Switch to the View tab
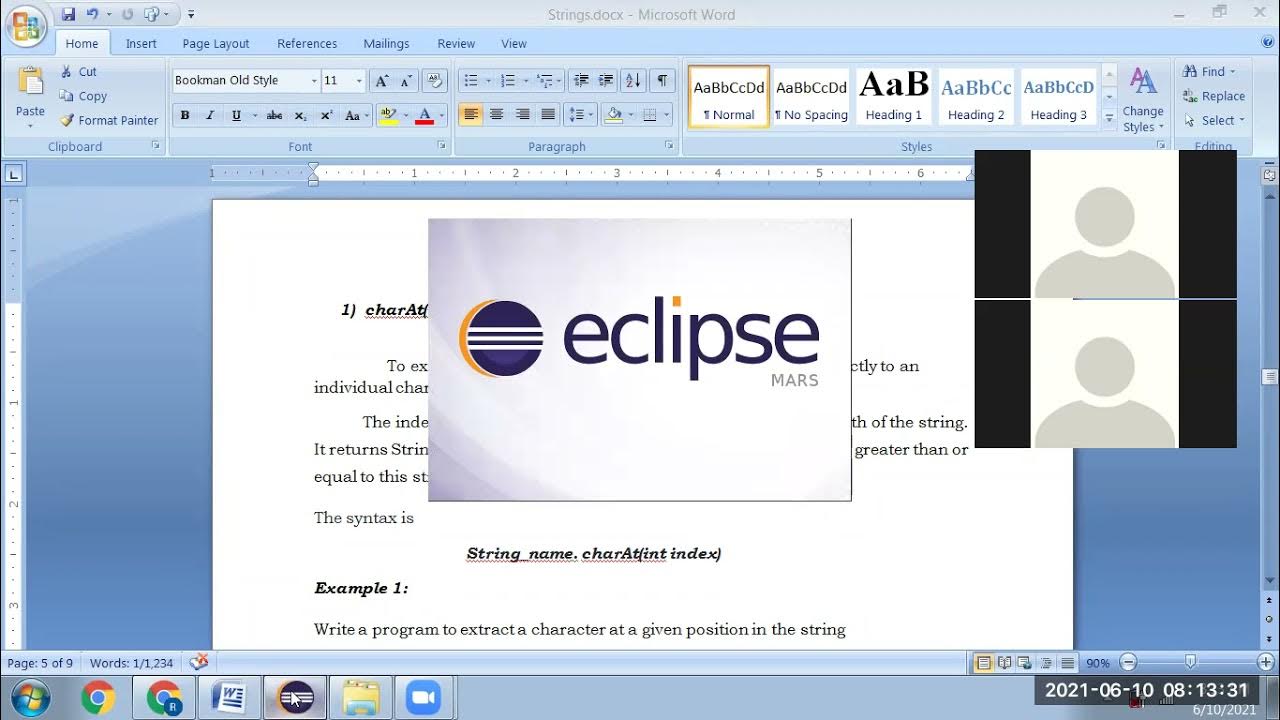Viewport: 1280px width, 720px height. [x=514, y=43]
